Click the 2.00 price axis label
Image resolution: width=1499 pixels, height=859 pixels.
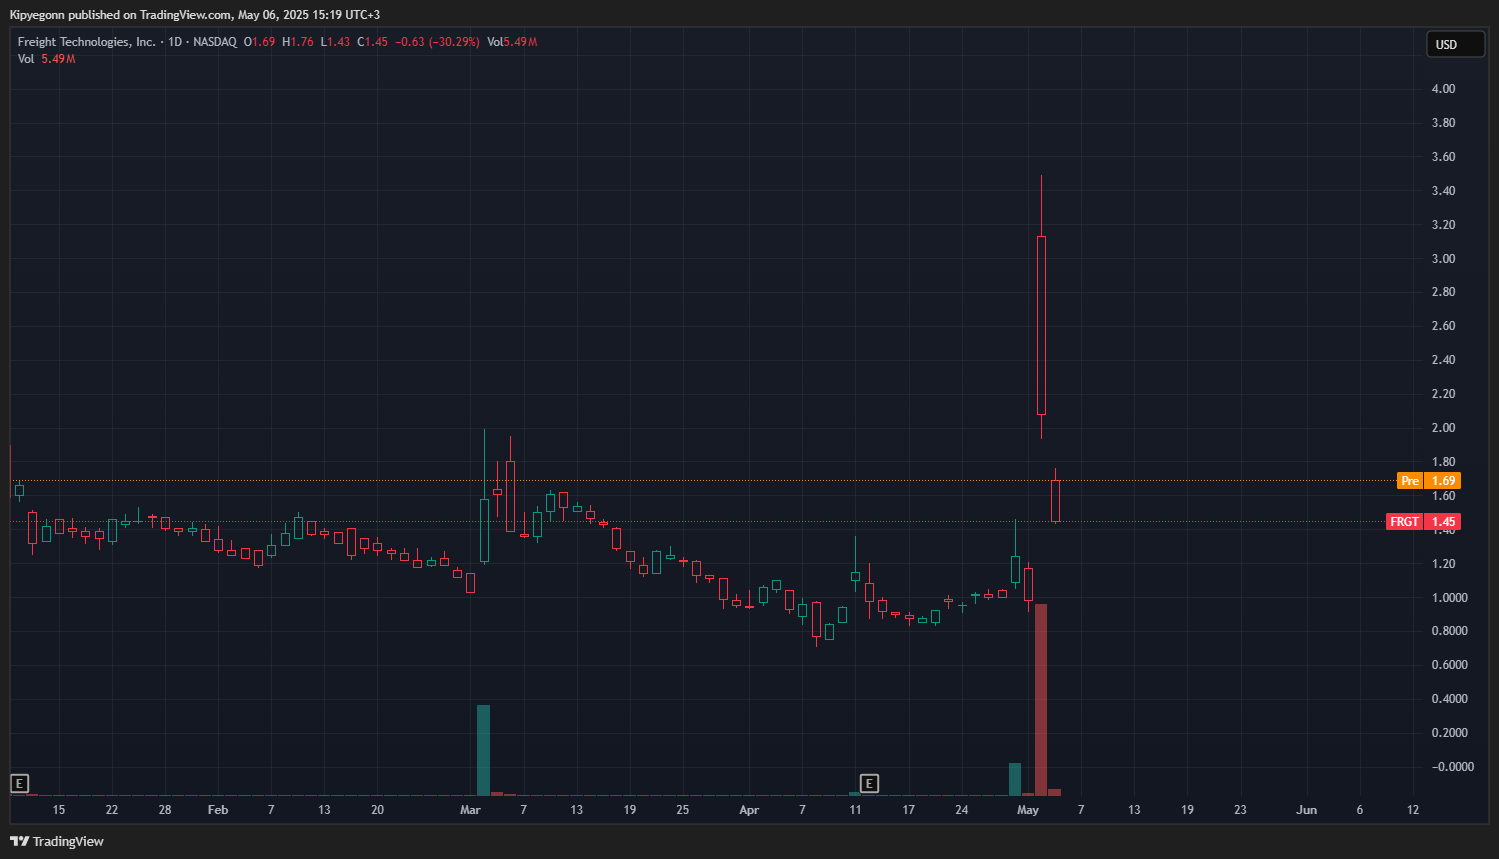pos(1443,428)
